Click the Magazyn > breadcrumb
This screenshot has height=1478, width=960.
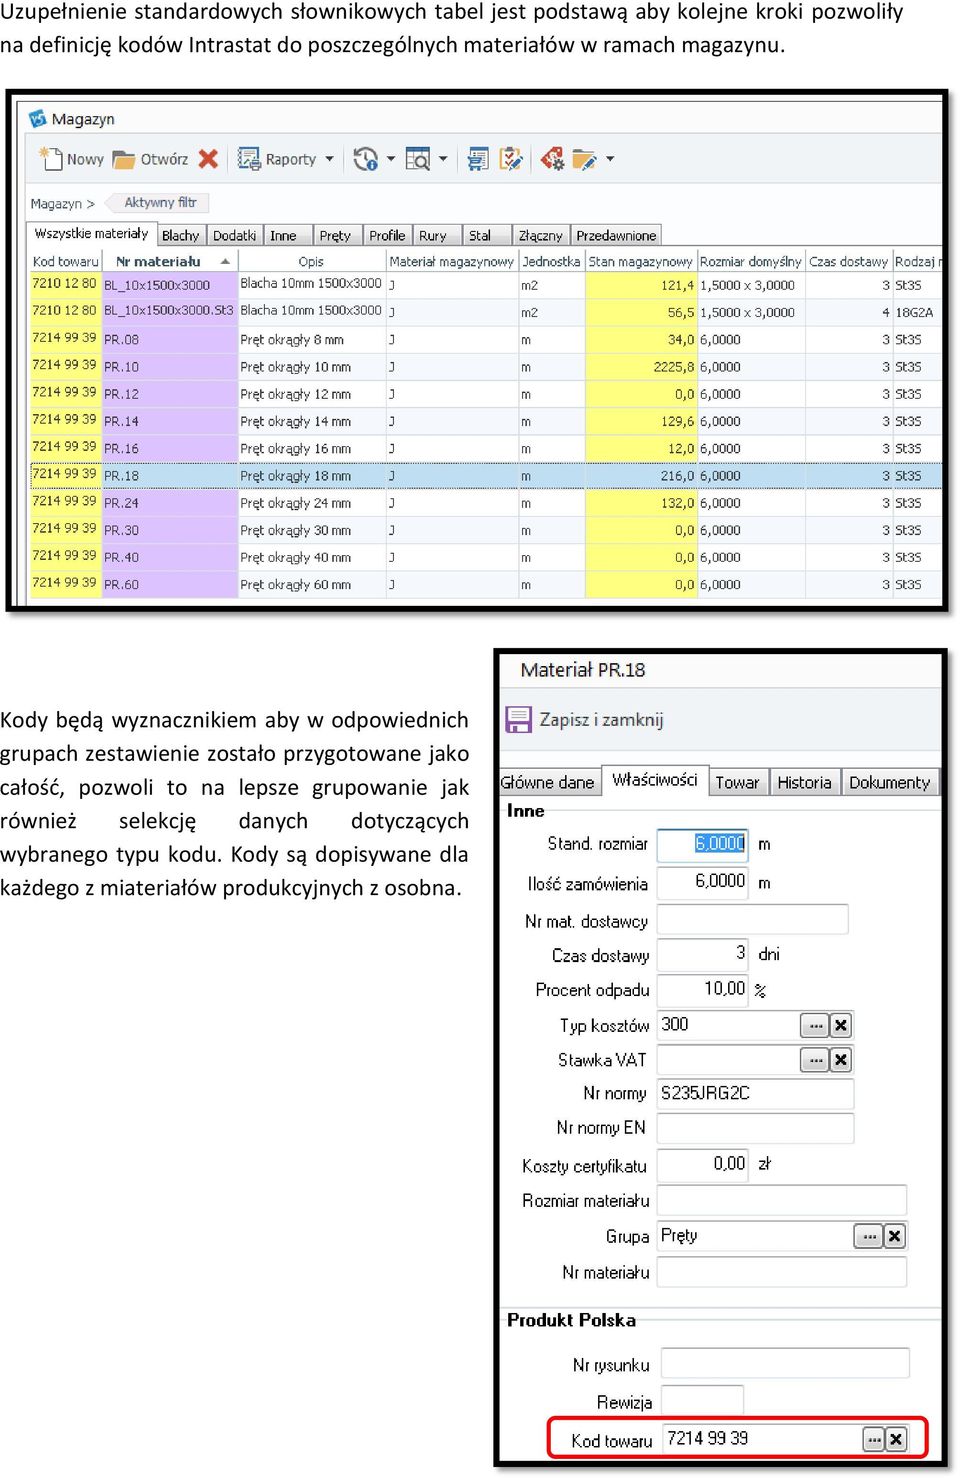point(62,203)
